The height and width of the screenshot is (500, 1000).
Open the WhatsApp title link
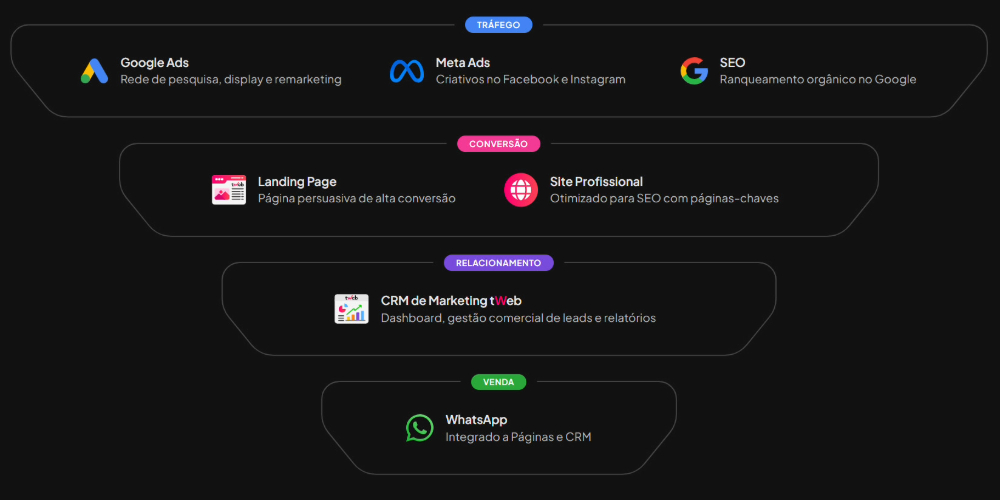[x=476, y=420]
